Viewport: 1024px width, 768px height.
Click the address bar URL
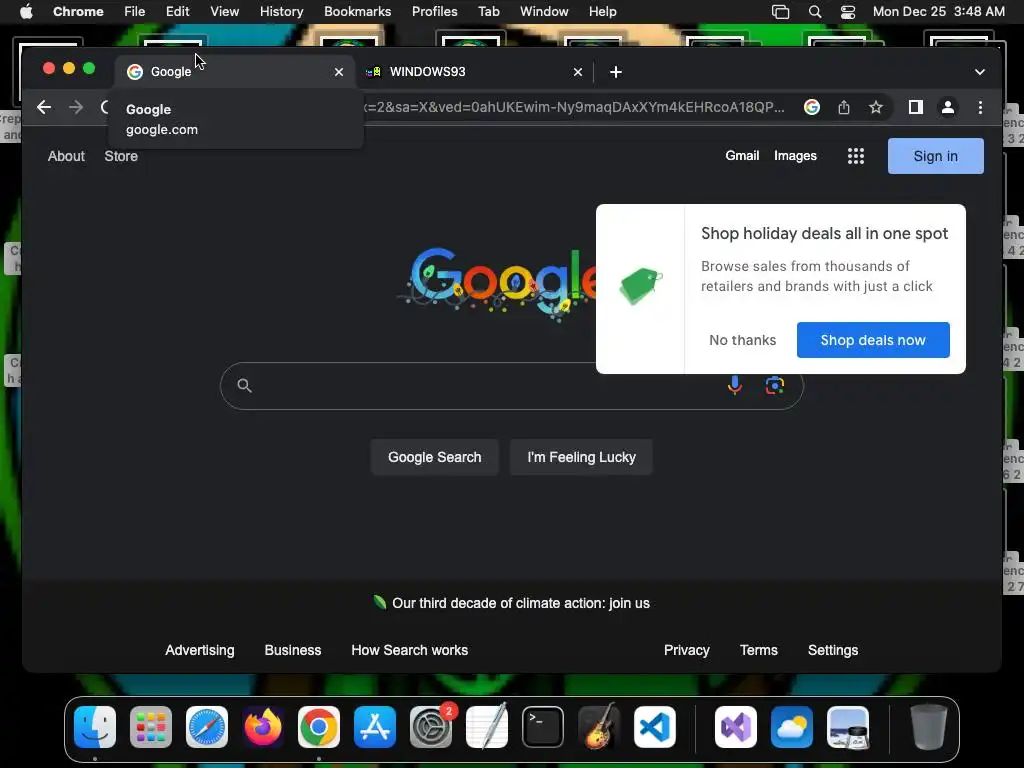tap(575, 107)
